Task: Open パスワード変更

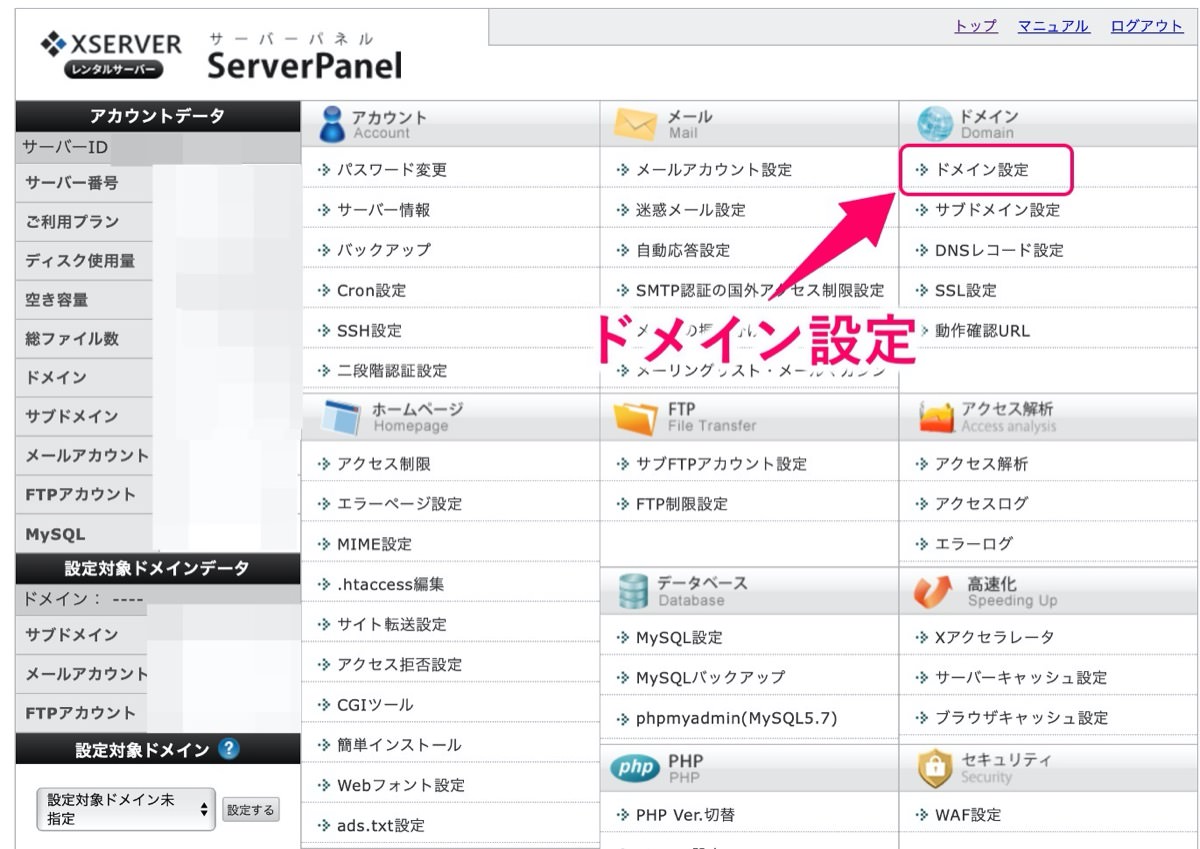Action: tap(392, 170)
